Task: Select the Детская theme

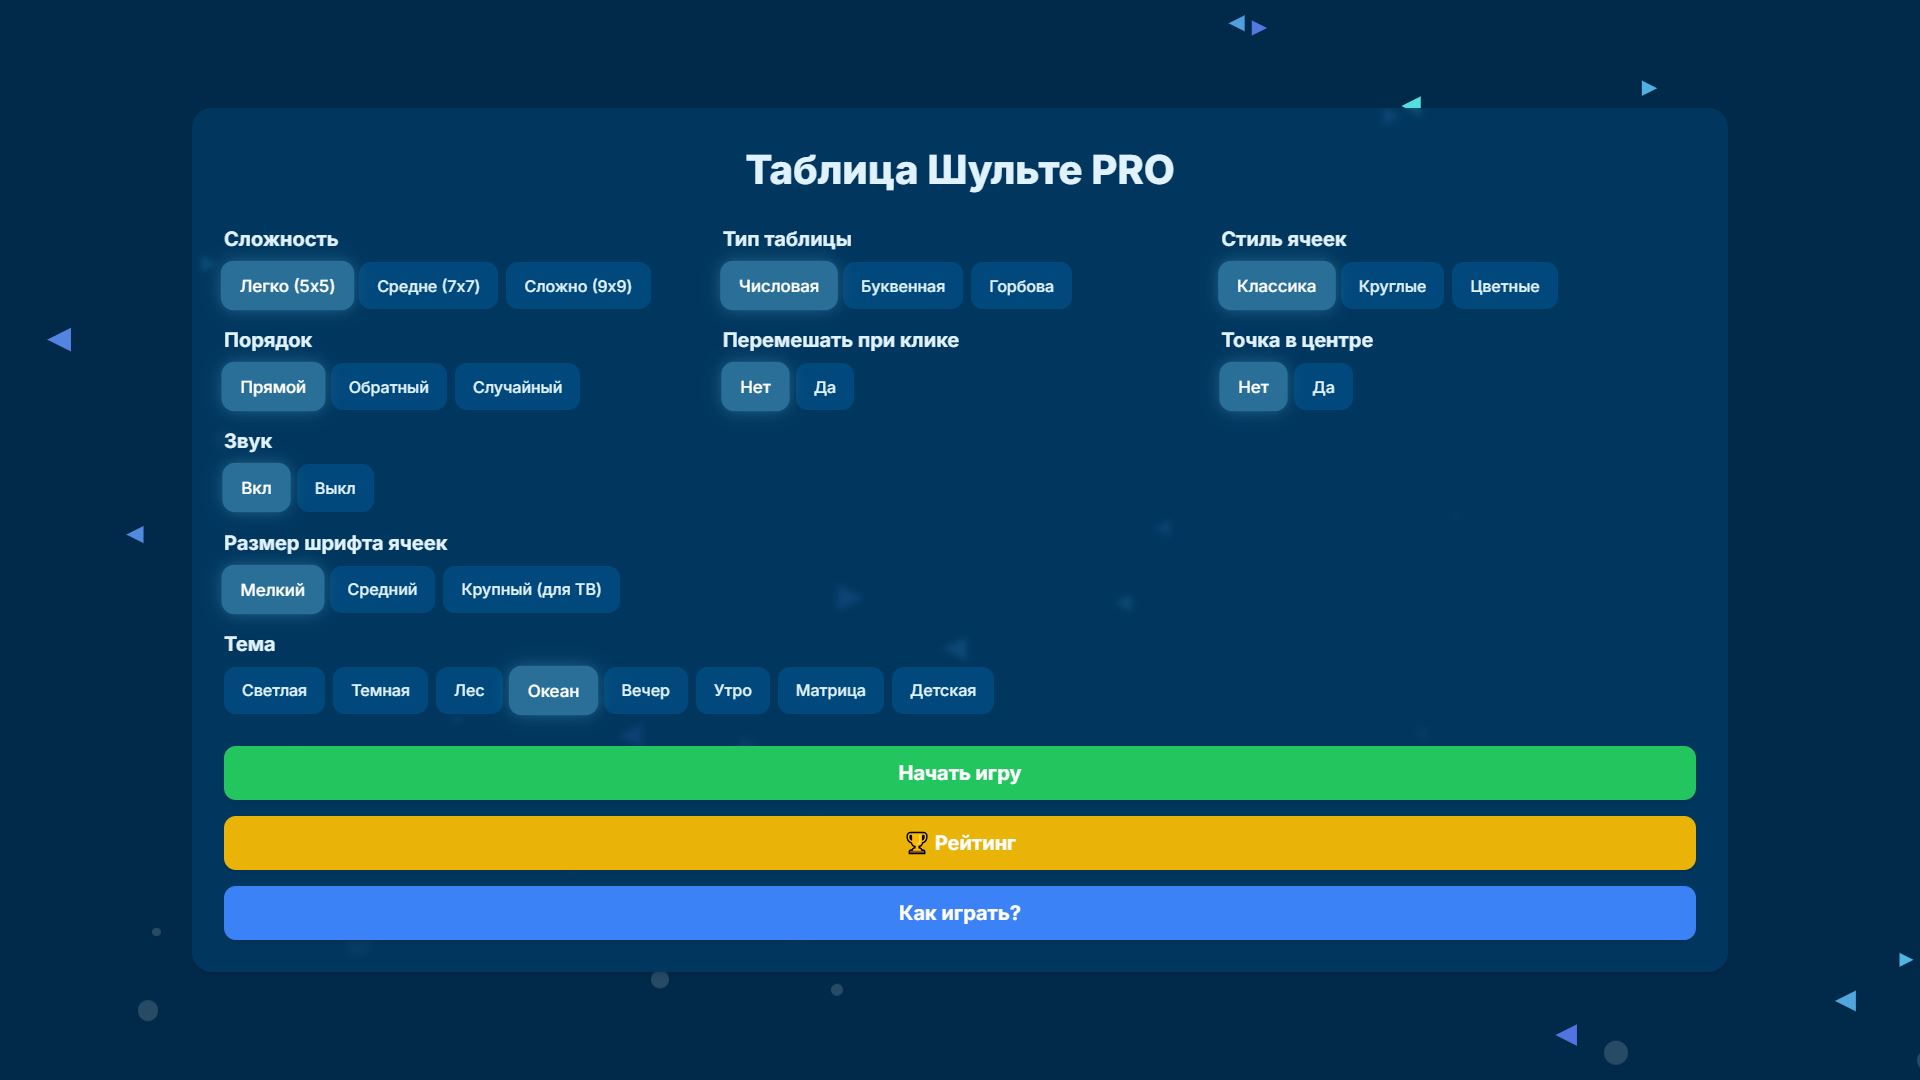Action: 942,690
